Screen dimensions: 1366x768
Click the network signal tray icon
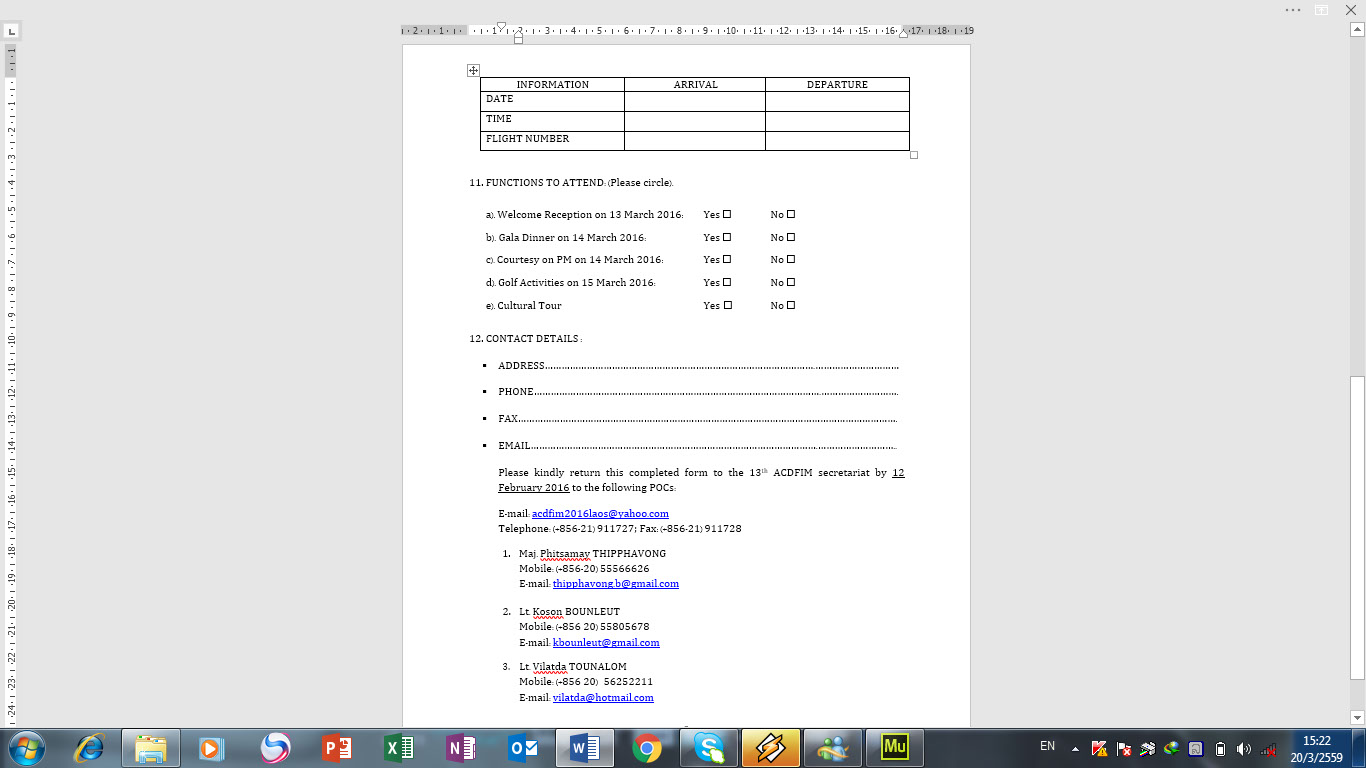1268,748
